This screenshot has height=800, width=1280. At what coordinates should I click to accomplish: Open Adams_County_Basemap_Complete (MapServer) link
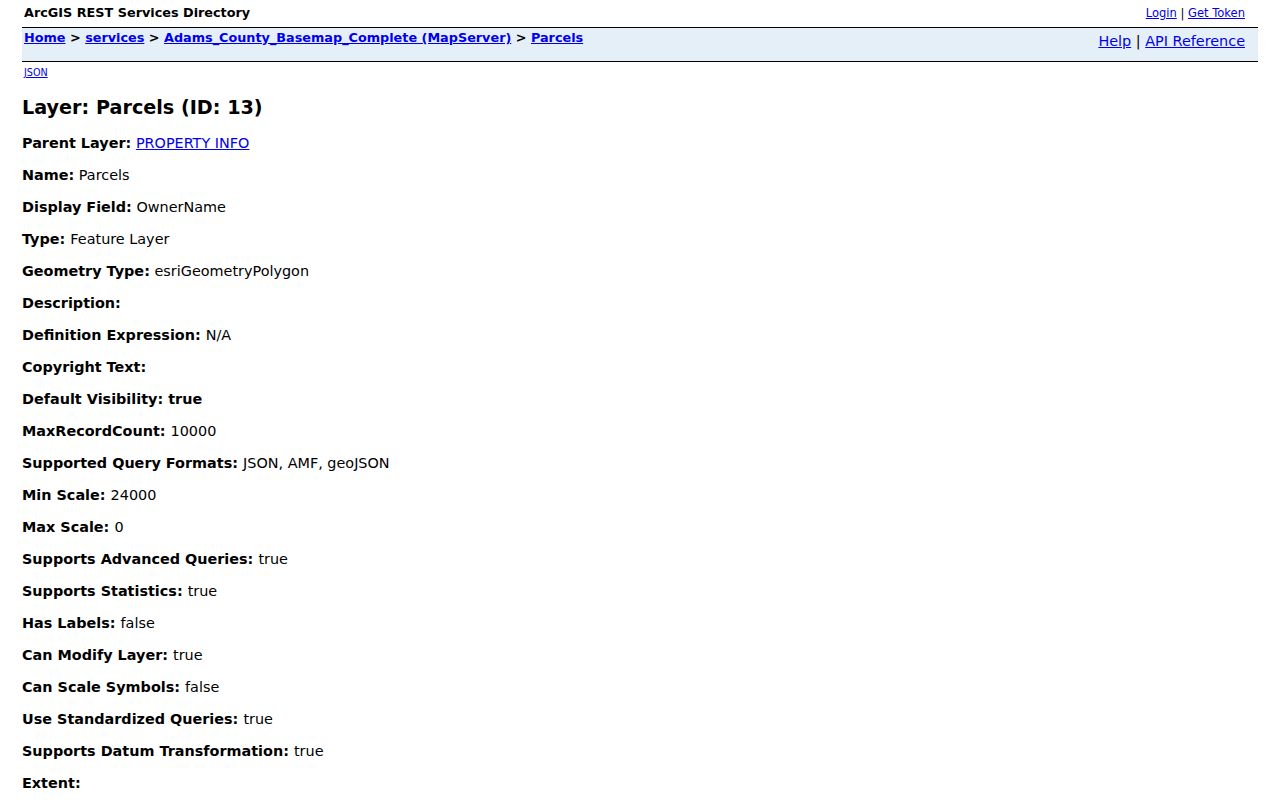[x=338, y=38]
